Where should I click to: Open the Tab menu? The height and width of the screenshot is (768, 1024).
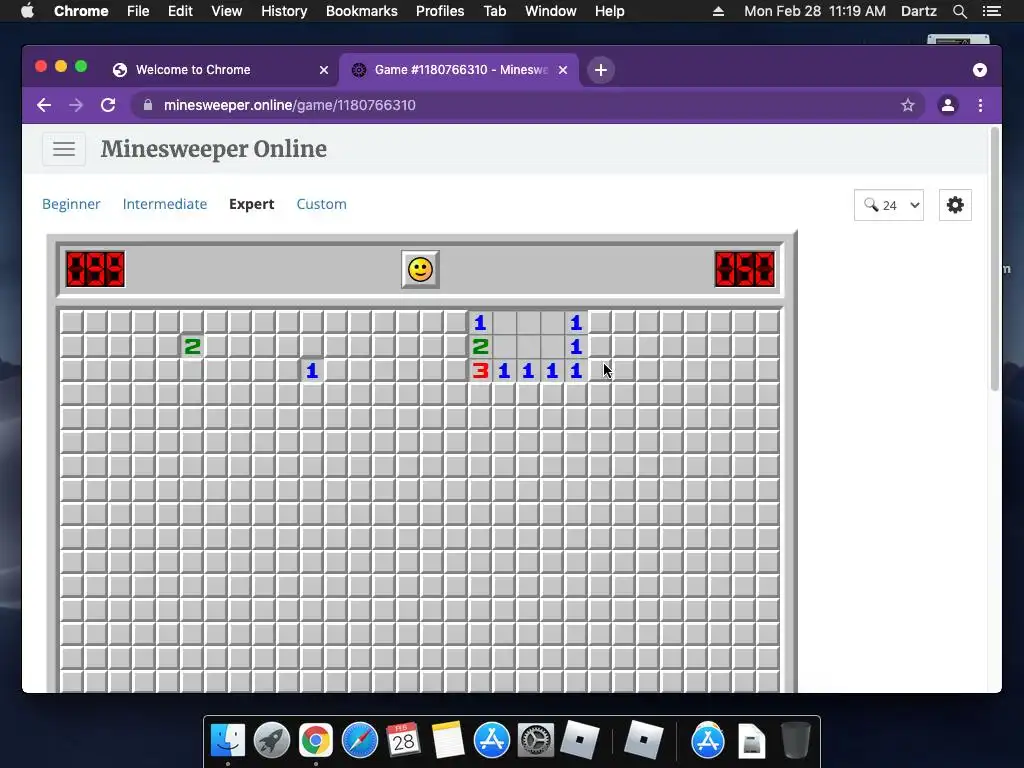click(x=494, y=11)
